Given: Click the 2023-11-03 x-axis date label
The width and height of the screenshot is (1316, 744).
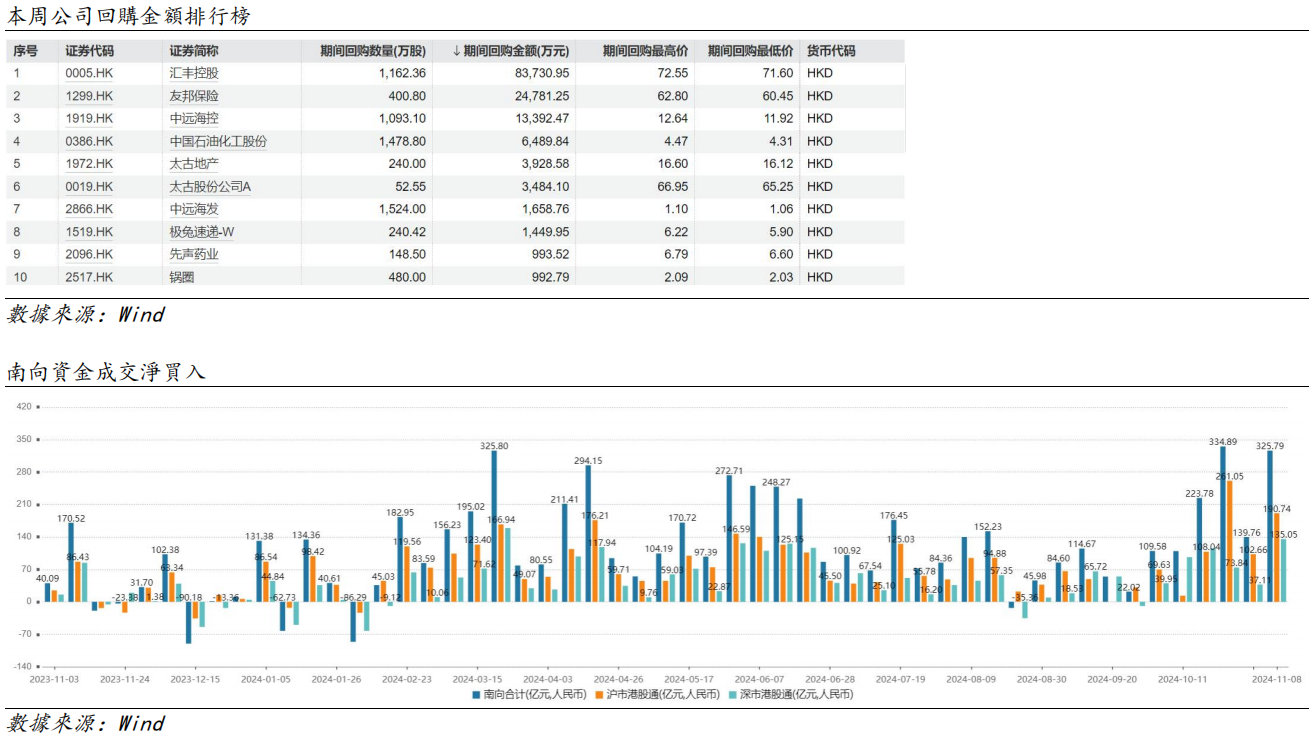Looking at the screenshot, I should pyautogui.click(x=54, y=678).
